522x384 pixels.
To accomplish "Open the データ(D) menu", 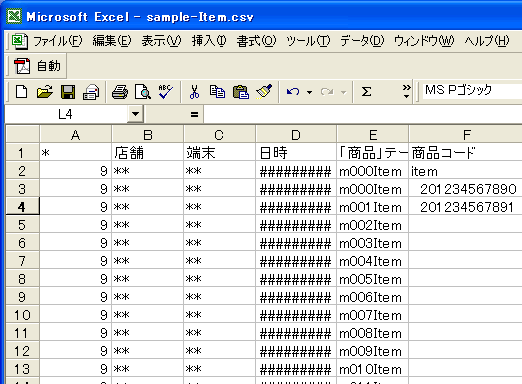I will pyautogui.click(x=362, y=41).
